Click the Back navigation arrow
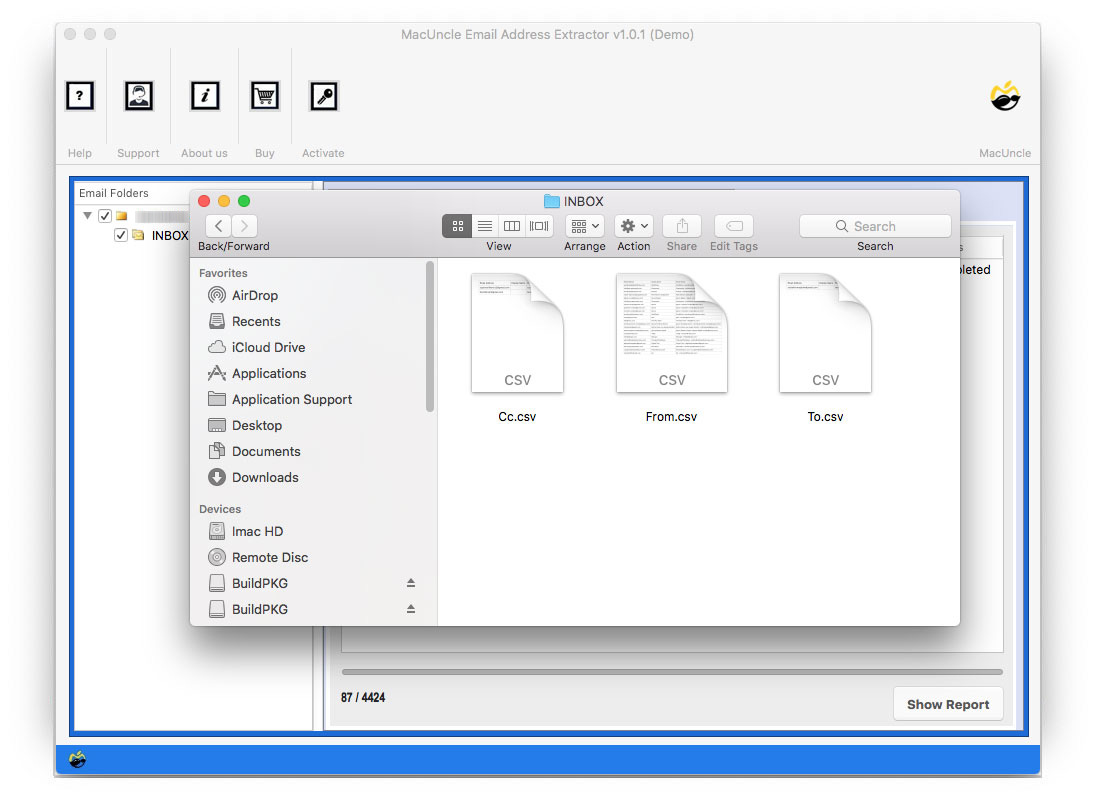 point(217,226)
